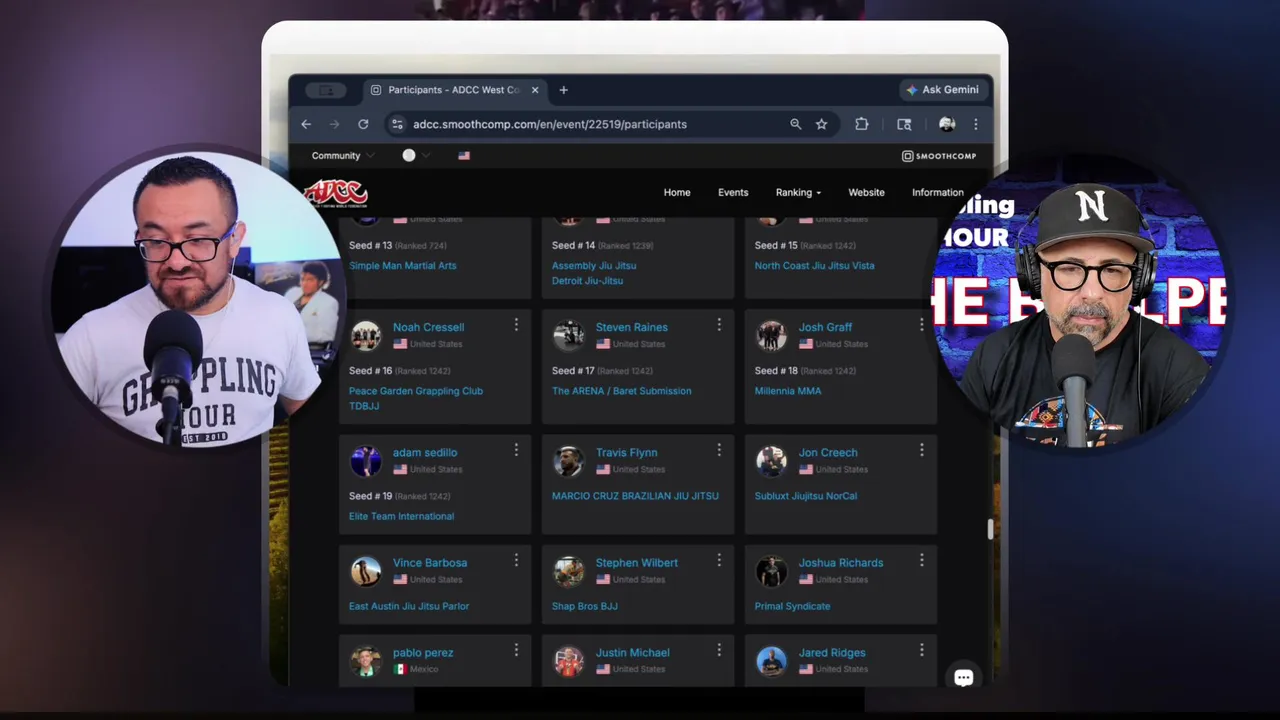Screen dimensions: 1280x720
Task: Open the chat support bubble
Action: point(963,678)
